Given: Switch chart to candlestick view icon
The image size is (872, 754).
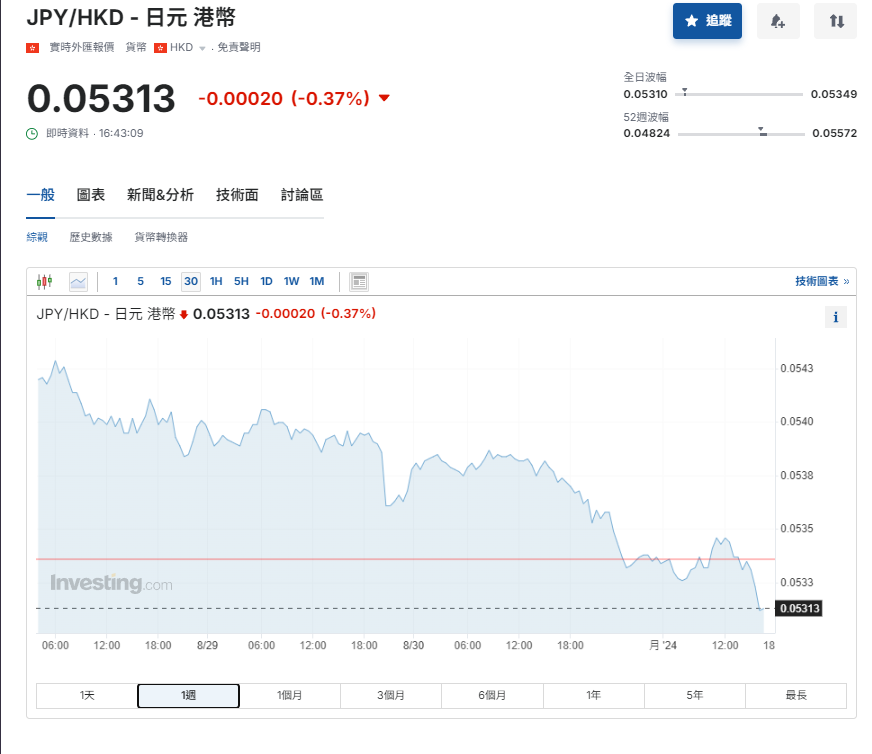Looking at the screenshot, I should (x=44, y=281).
